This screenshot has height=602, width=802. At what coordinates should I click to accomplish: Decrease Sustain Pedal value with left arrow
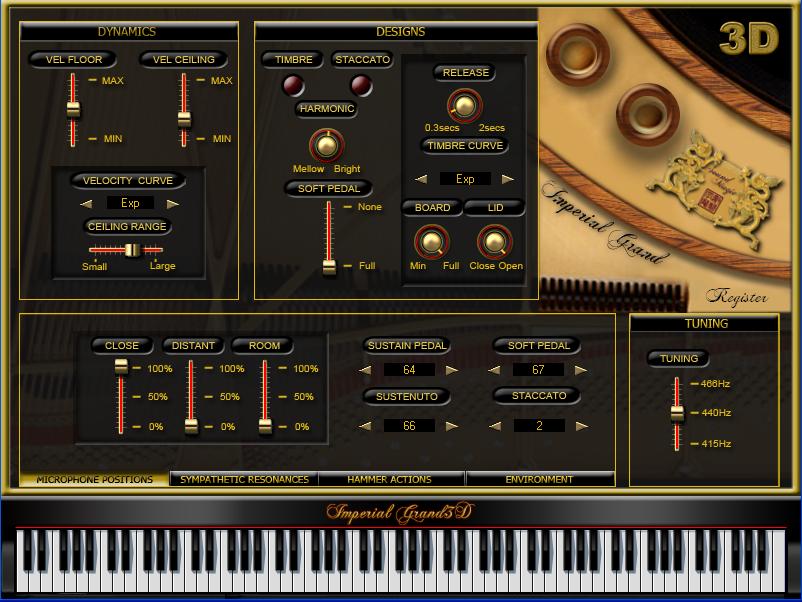[365, 370]
